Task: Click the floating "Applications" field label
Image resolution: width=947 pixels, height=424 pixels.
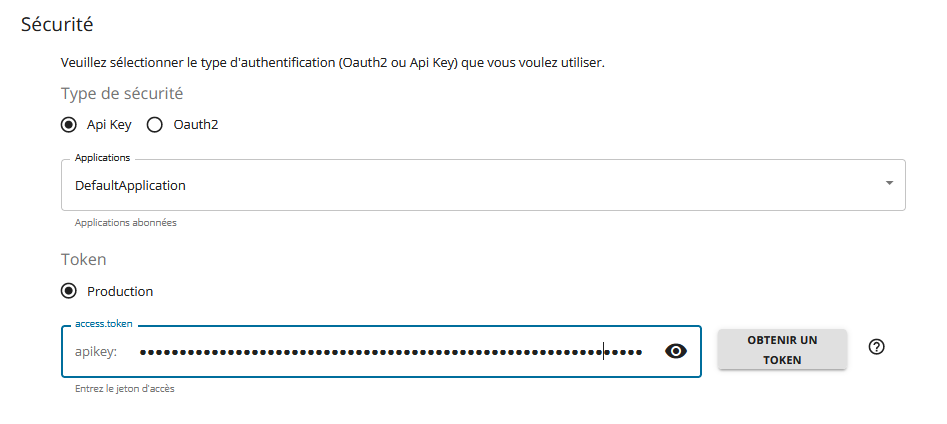Action: point(102,158)
